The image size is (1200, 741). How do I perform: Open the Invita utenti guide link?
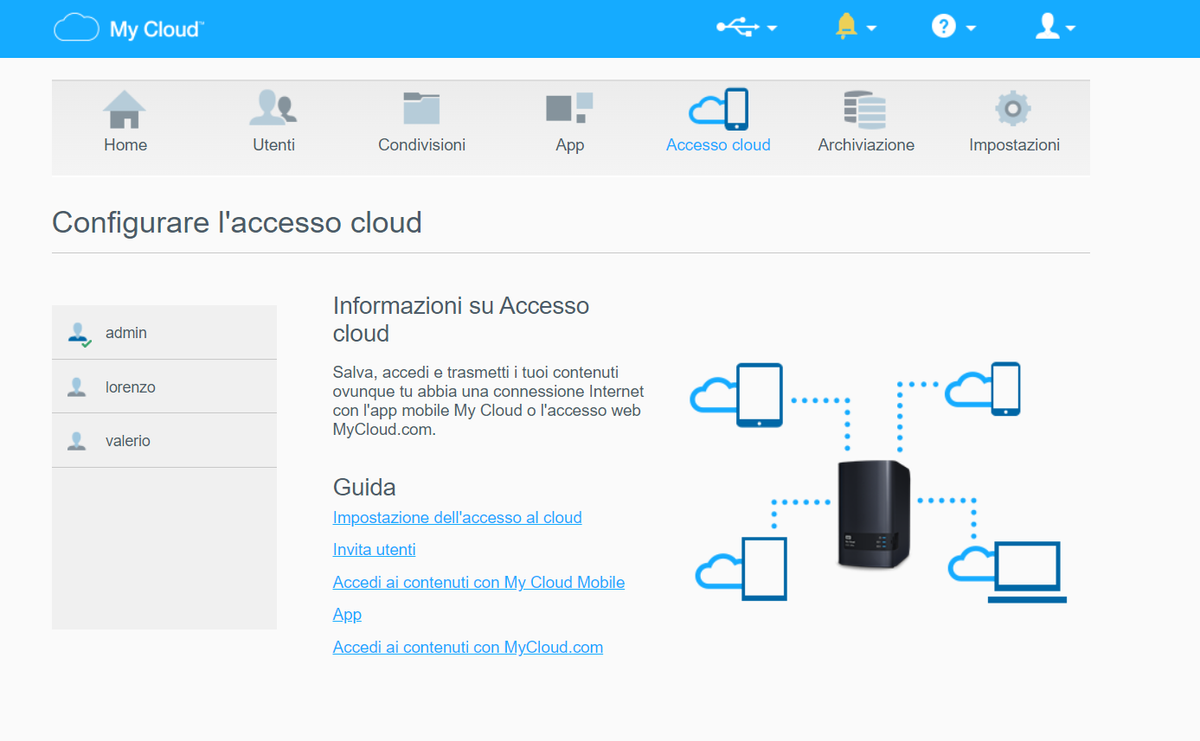(x=374, y=549)
